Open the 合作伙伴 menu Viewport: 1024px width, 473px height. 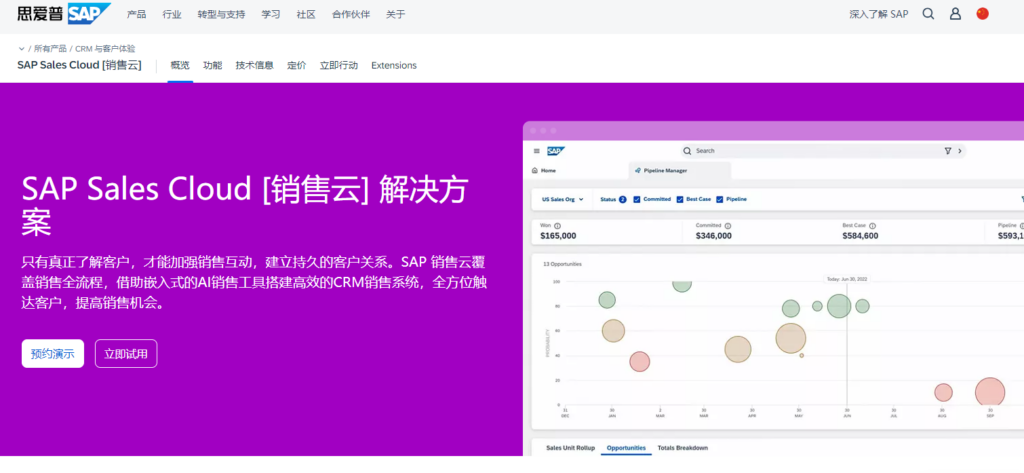pos(351,14)
